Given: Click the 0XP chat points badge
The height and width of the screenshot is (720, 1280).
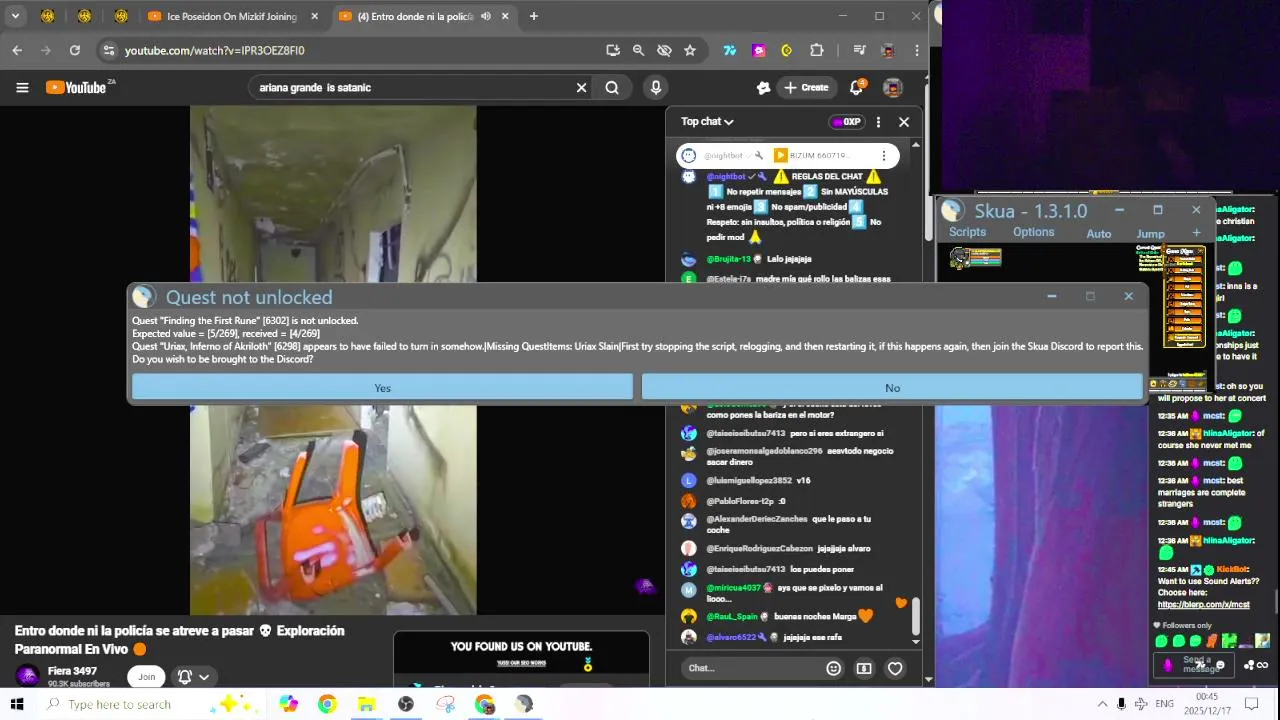Looking at the screenshot, I should [846, 122].
